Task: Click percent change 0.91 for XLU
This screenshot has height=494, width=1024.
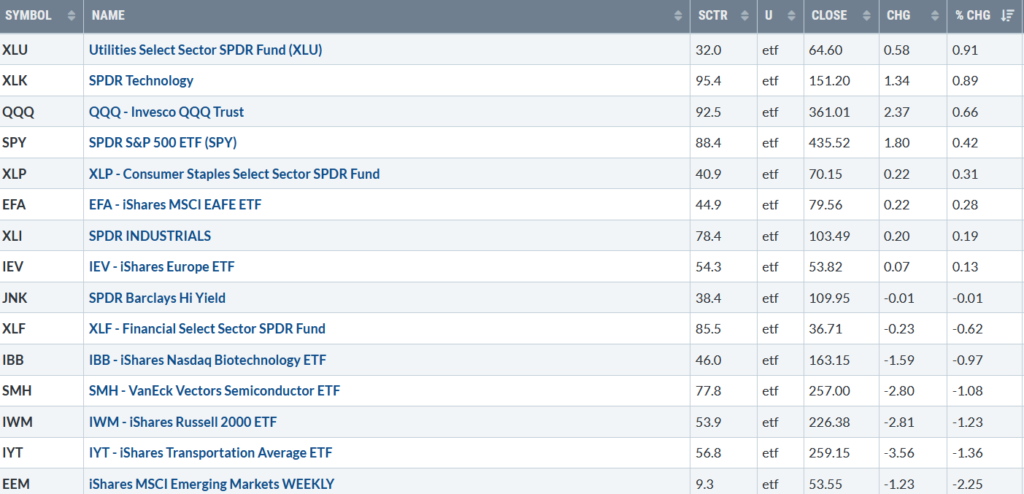Action: click(x=966, y=50)
